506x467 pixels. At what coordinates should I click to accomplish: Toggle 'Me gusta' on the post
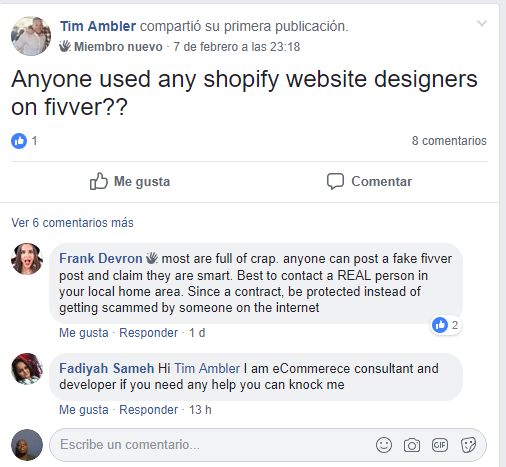(130, 182)
